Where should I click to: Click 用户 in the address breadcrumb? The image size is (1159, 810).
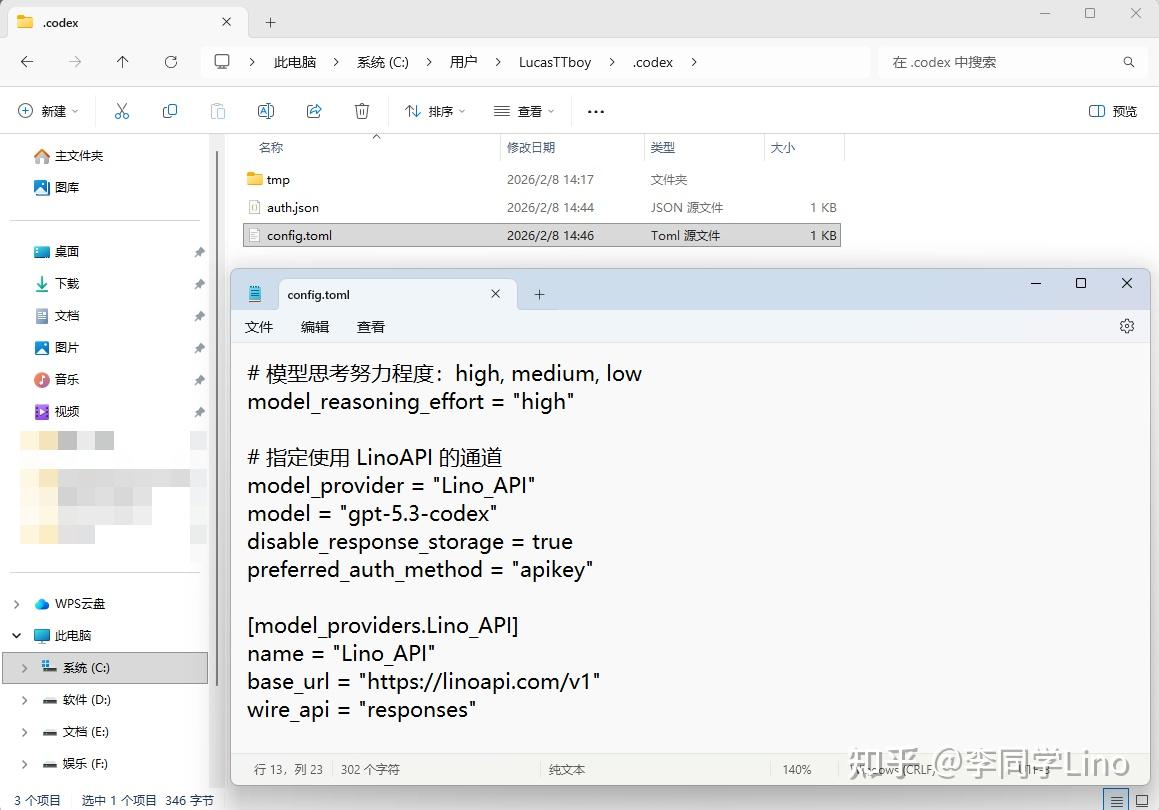463,62
